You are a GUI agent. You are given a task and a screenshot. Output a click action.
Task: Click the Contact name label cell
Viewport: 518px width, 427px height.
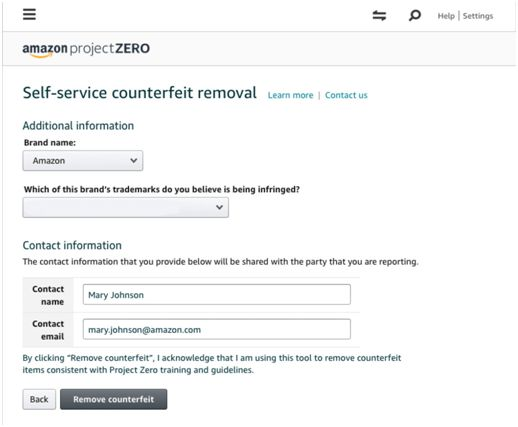click(48, 295)
